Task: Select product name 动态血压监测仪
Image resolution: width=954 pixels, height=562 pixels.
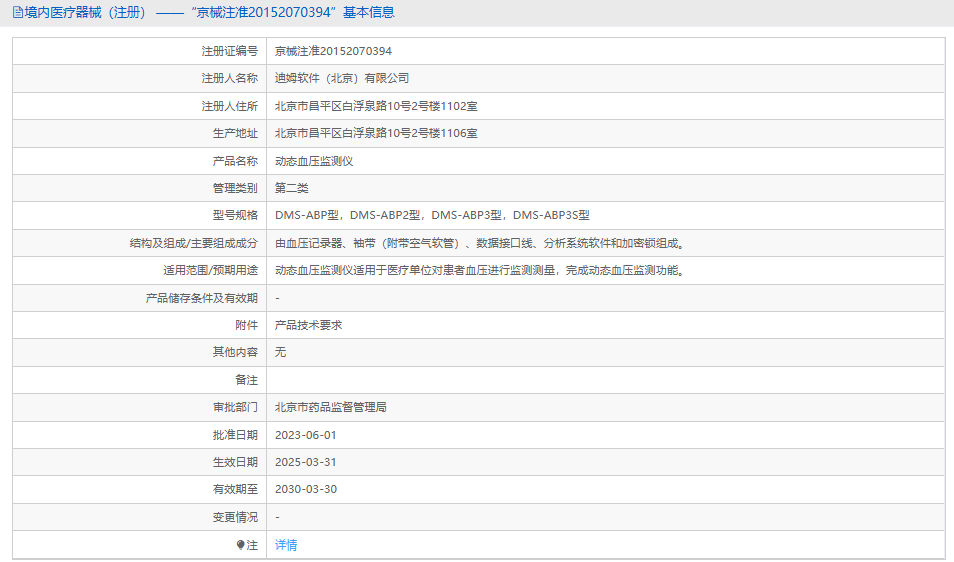Action: (x=314, y=161)
